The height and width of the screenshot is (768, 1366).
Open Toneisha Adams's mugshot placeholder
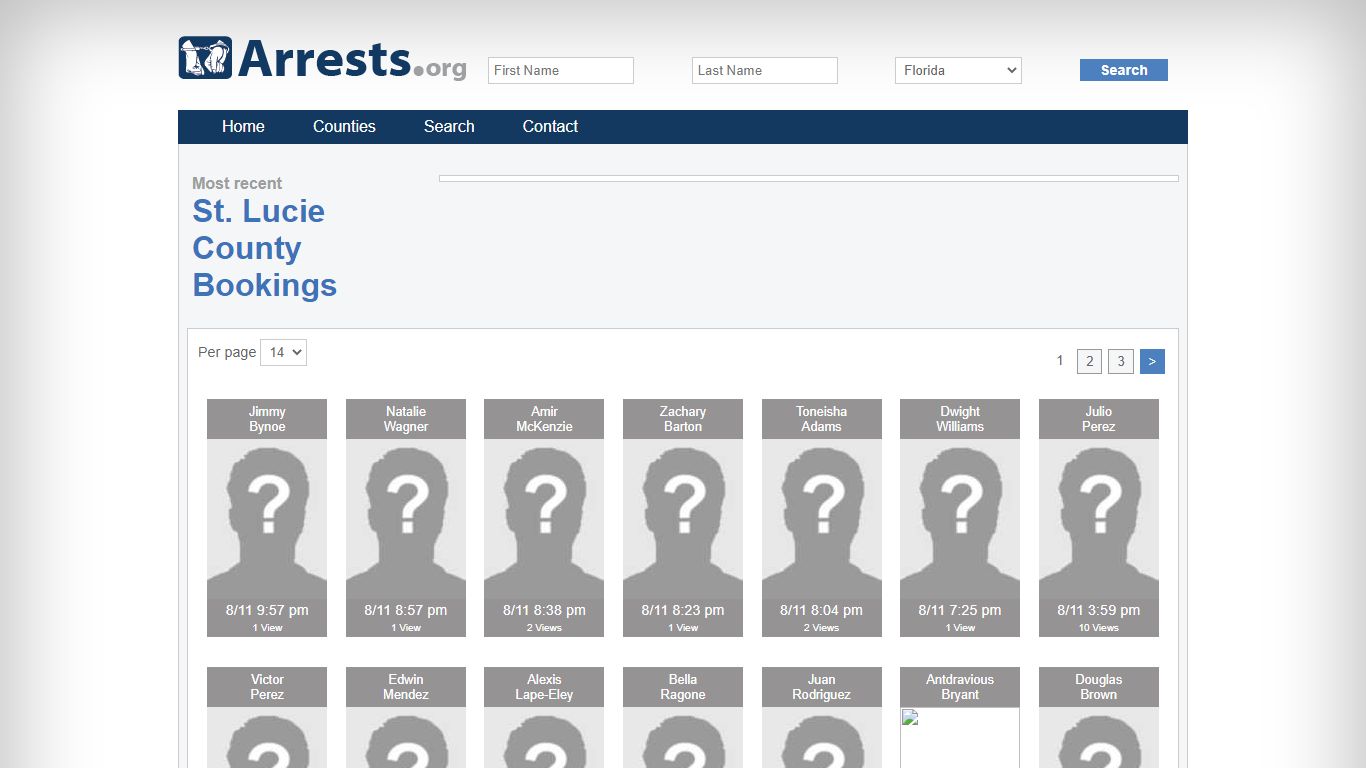(x=822, y=518)
